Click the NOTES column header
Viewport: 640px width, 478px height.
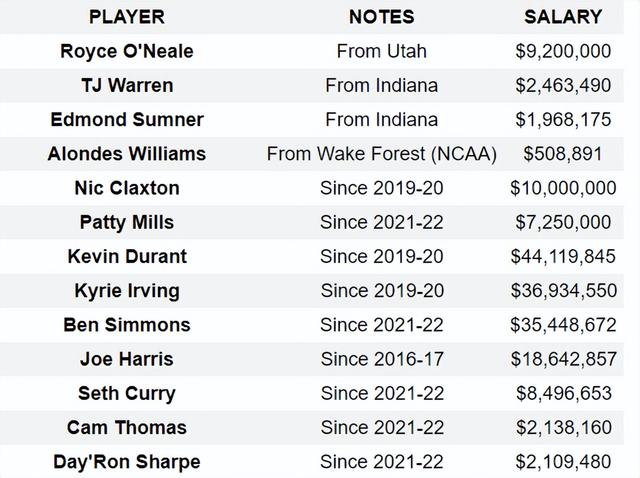pyautogui.click(x=382, y=17)
